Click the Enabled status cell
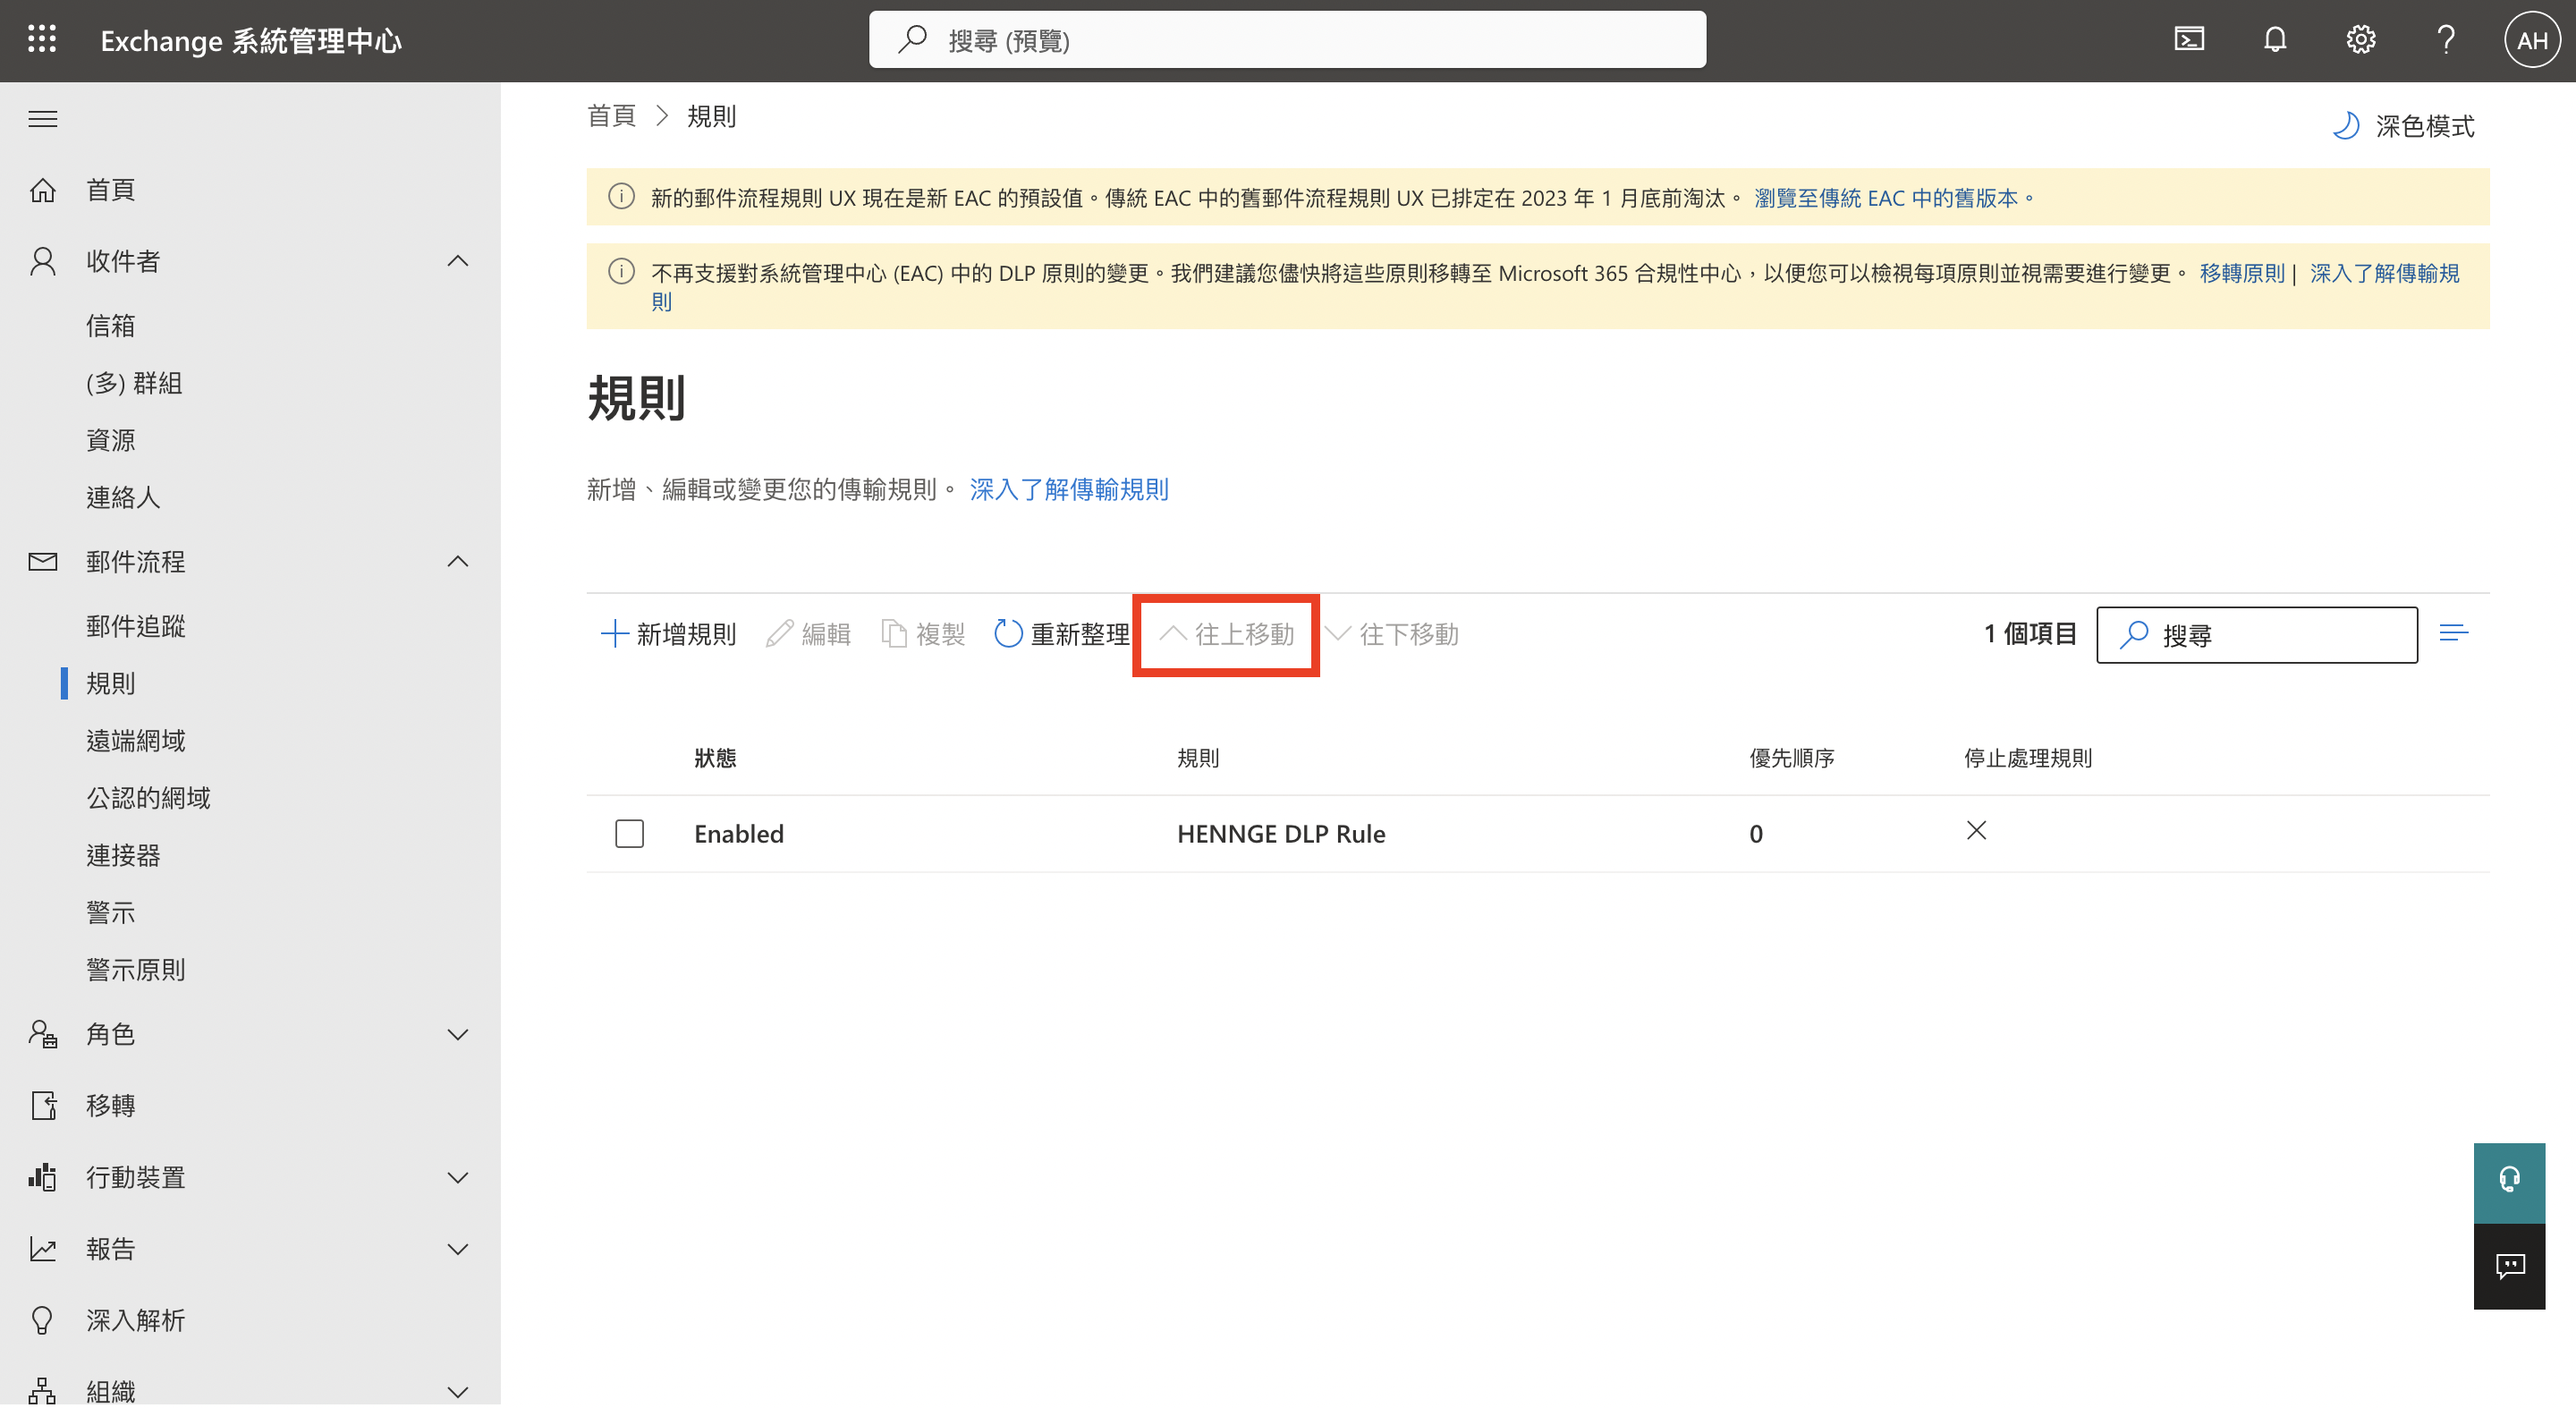This screenshot has height=1408, width=2576. 739,833
